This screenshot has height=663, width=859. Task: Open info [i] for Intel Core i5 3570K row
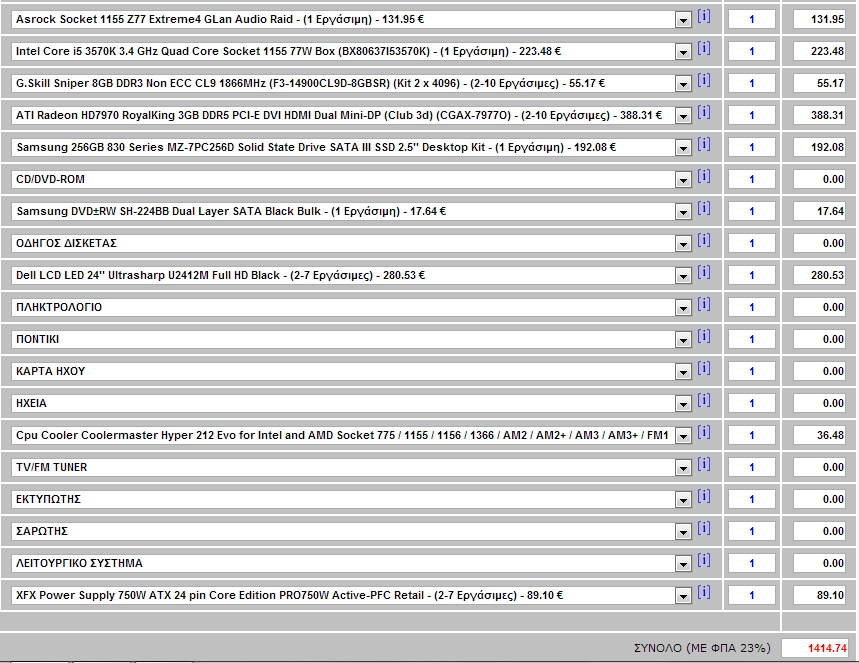pyautogui.click(x=704, y=48)
